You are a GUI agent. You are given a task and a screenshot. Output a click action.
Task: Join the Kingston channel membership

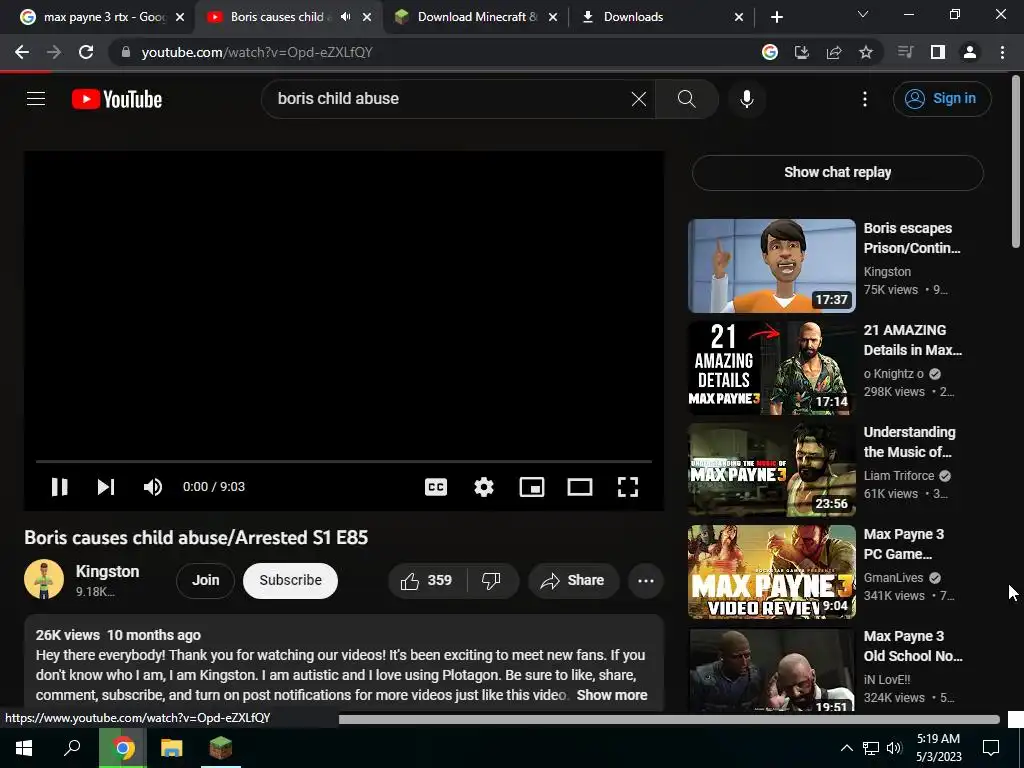point(205,580)
